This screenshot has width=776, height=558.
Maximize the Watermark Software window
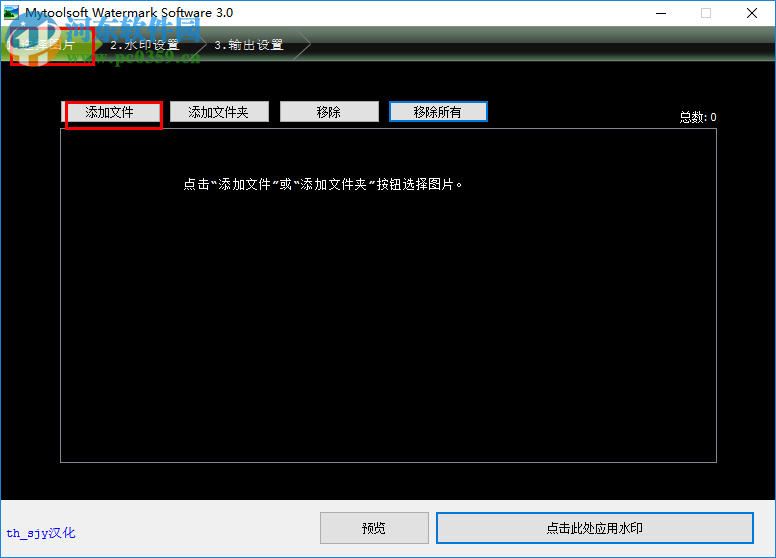[706, 13]
